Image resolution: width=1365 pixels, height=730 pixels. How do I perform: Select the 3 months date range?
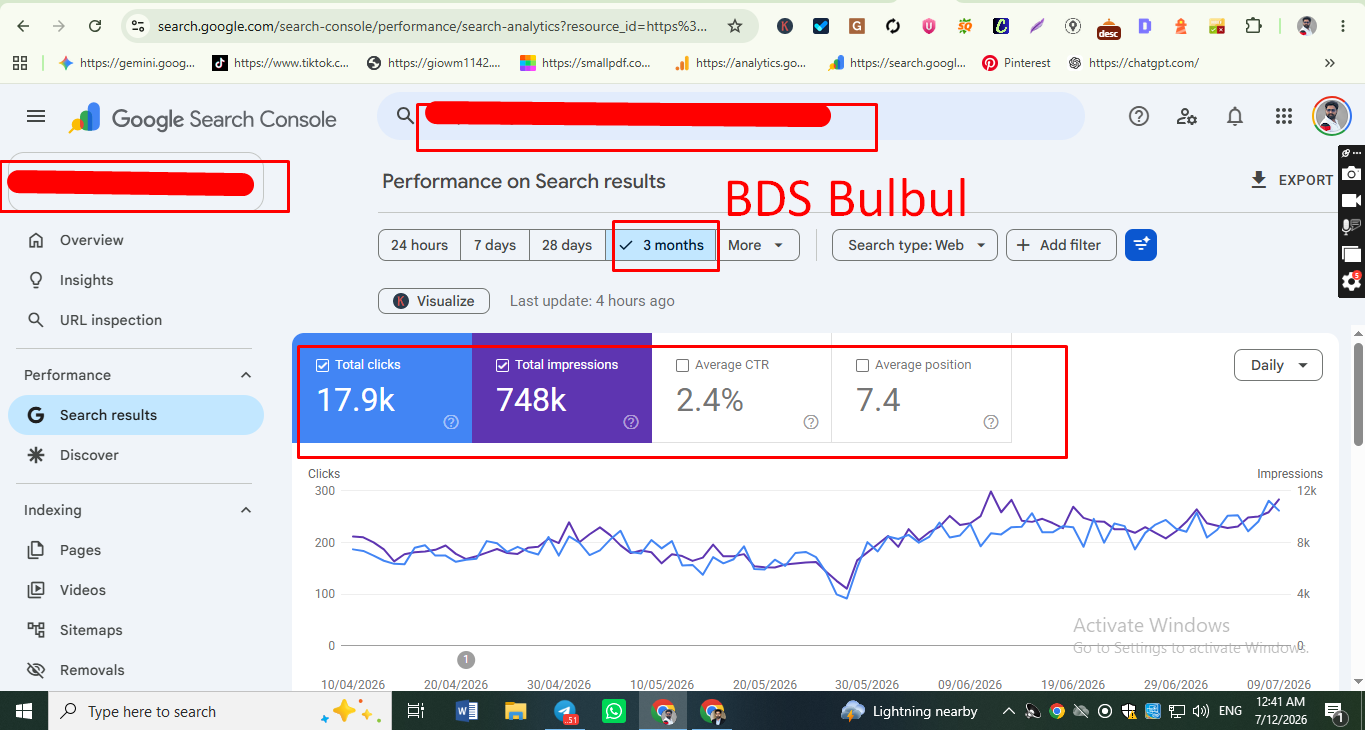(661, 245)
